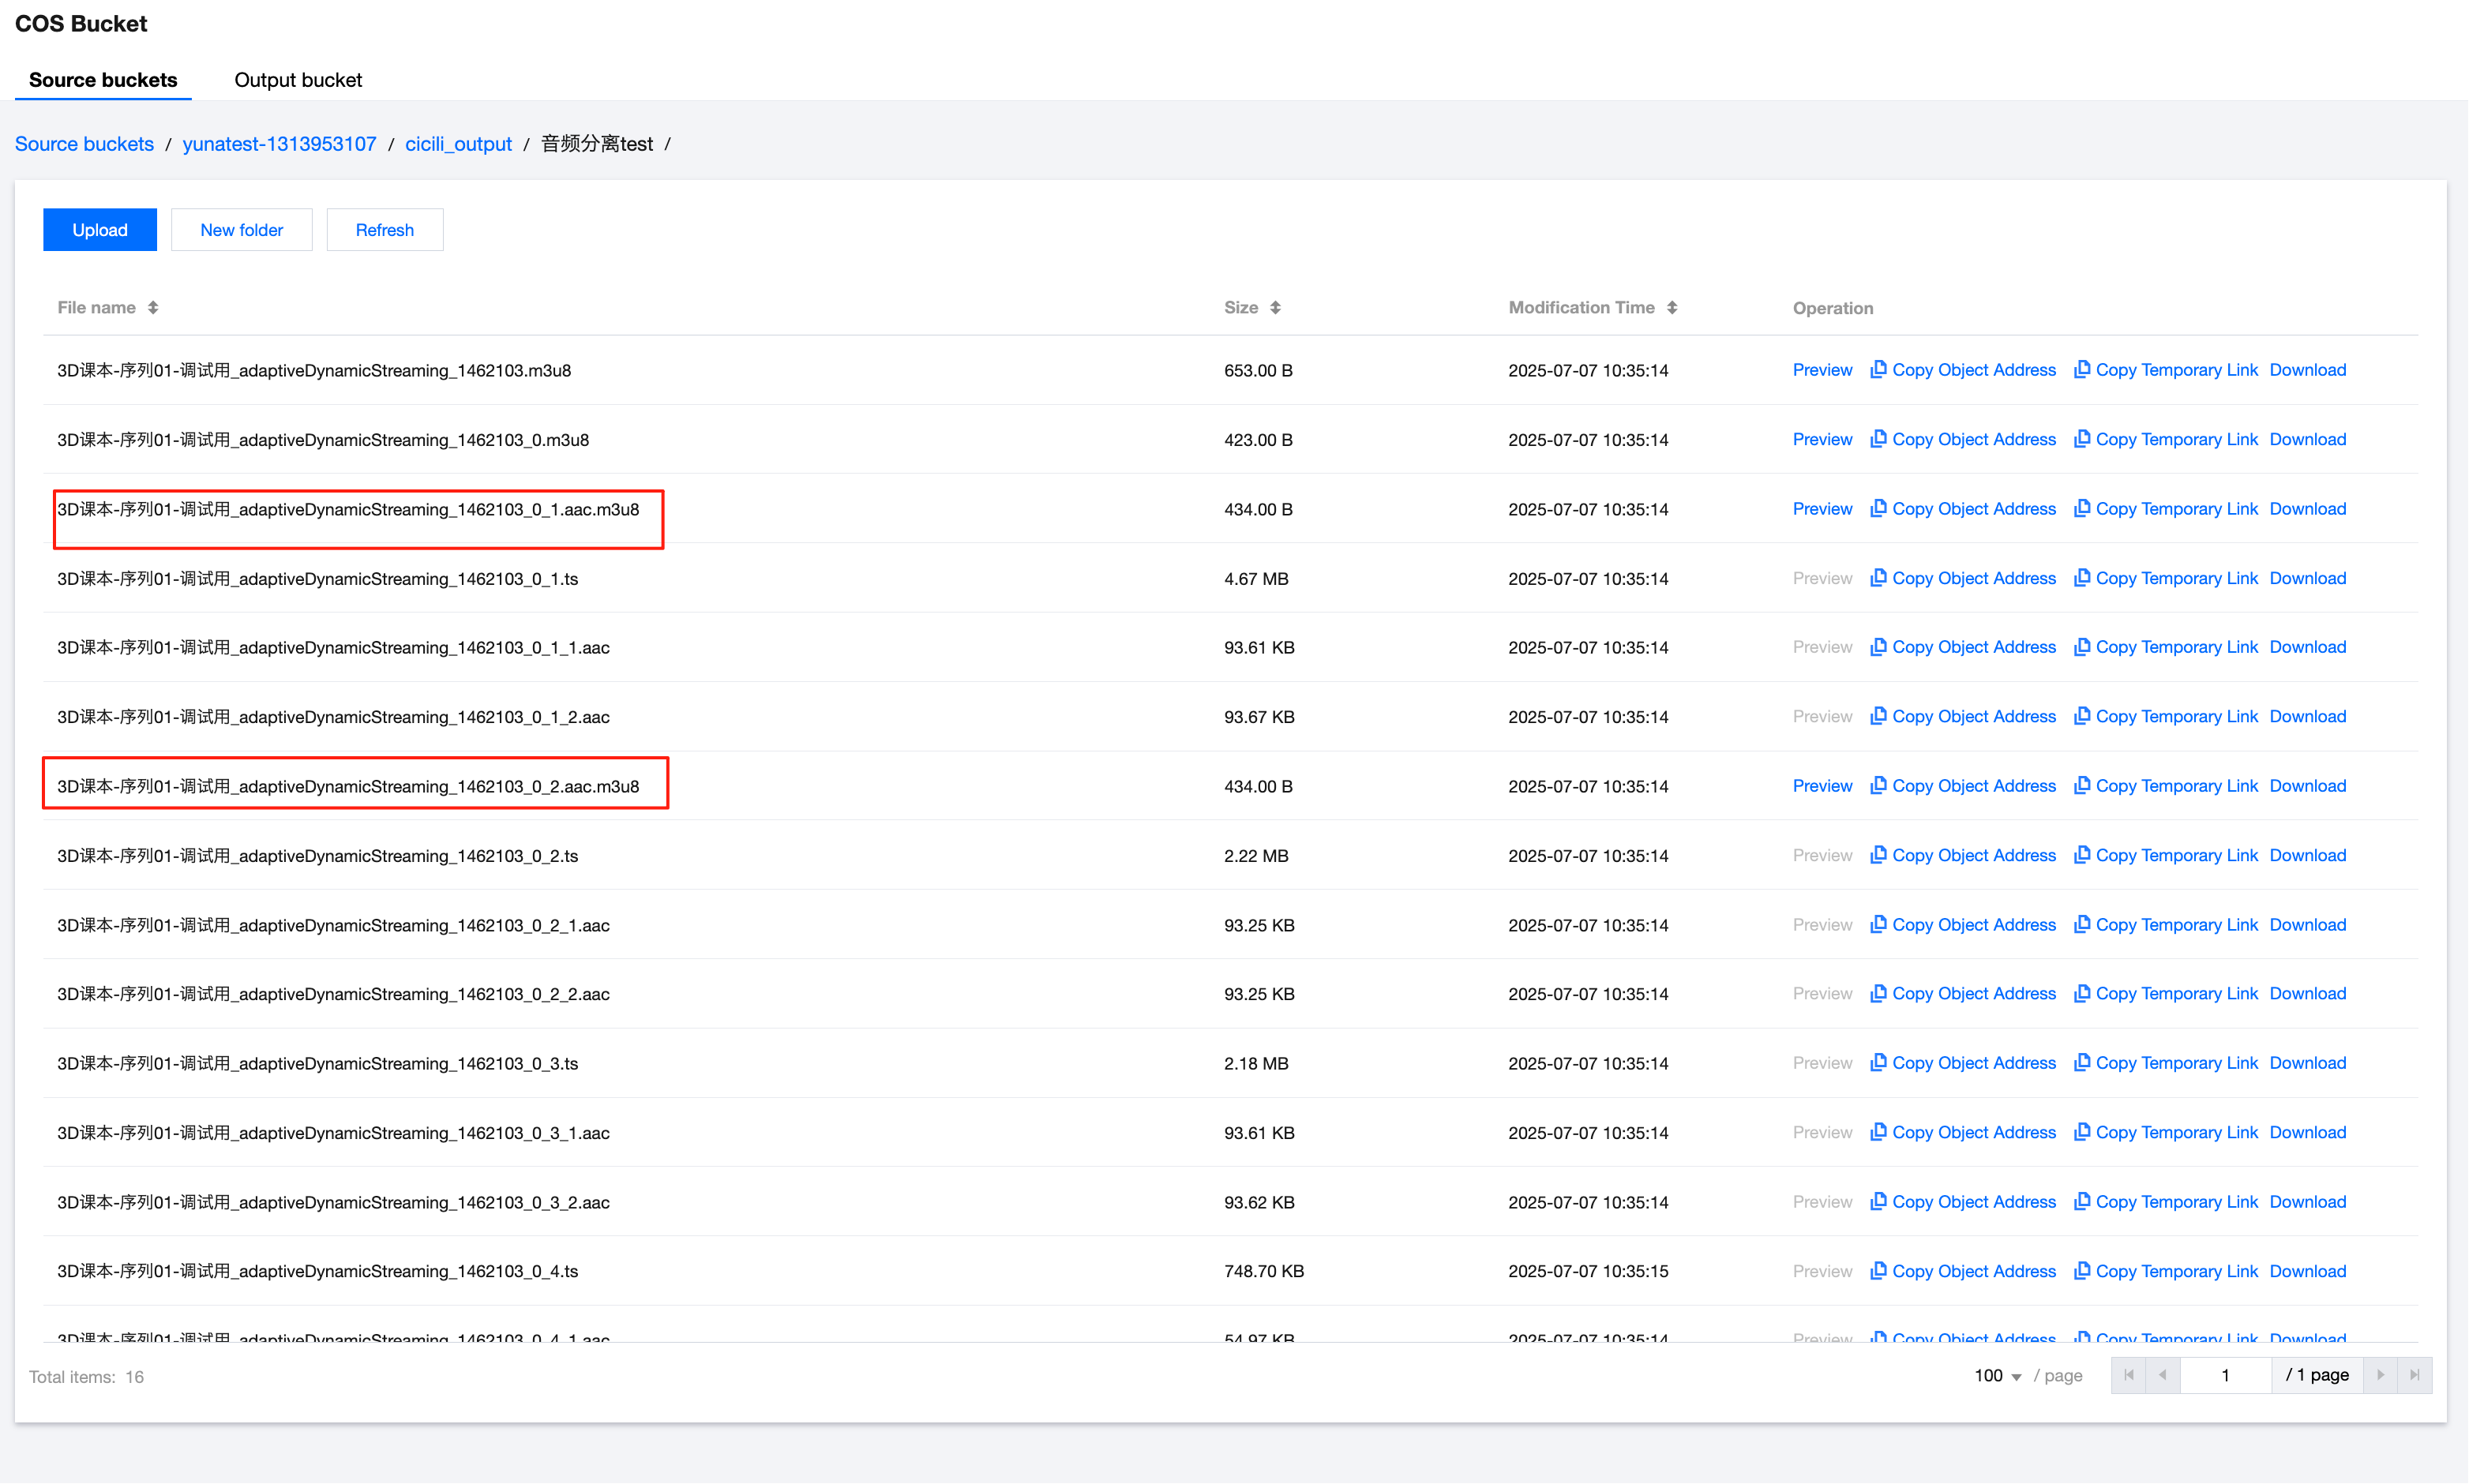
Task: Jump to first page arrow
Action: tap(2128, 1376)
